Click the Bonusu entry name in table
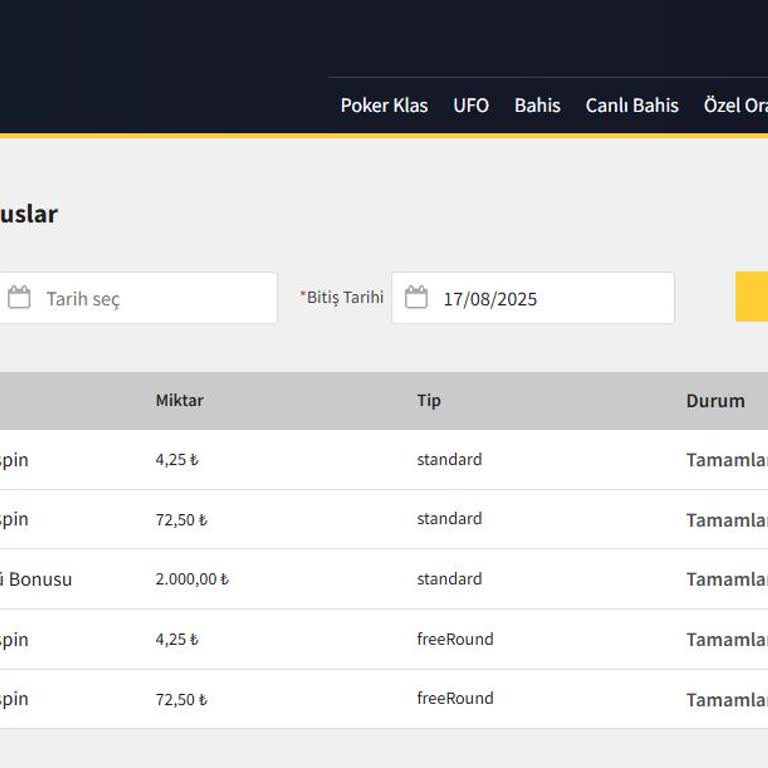 click(x=38, y=579)
